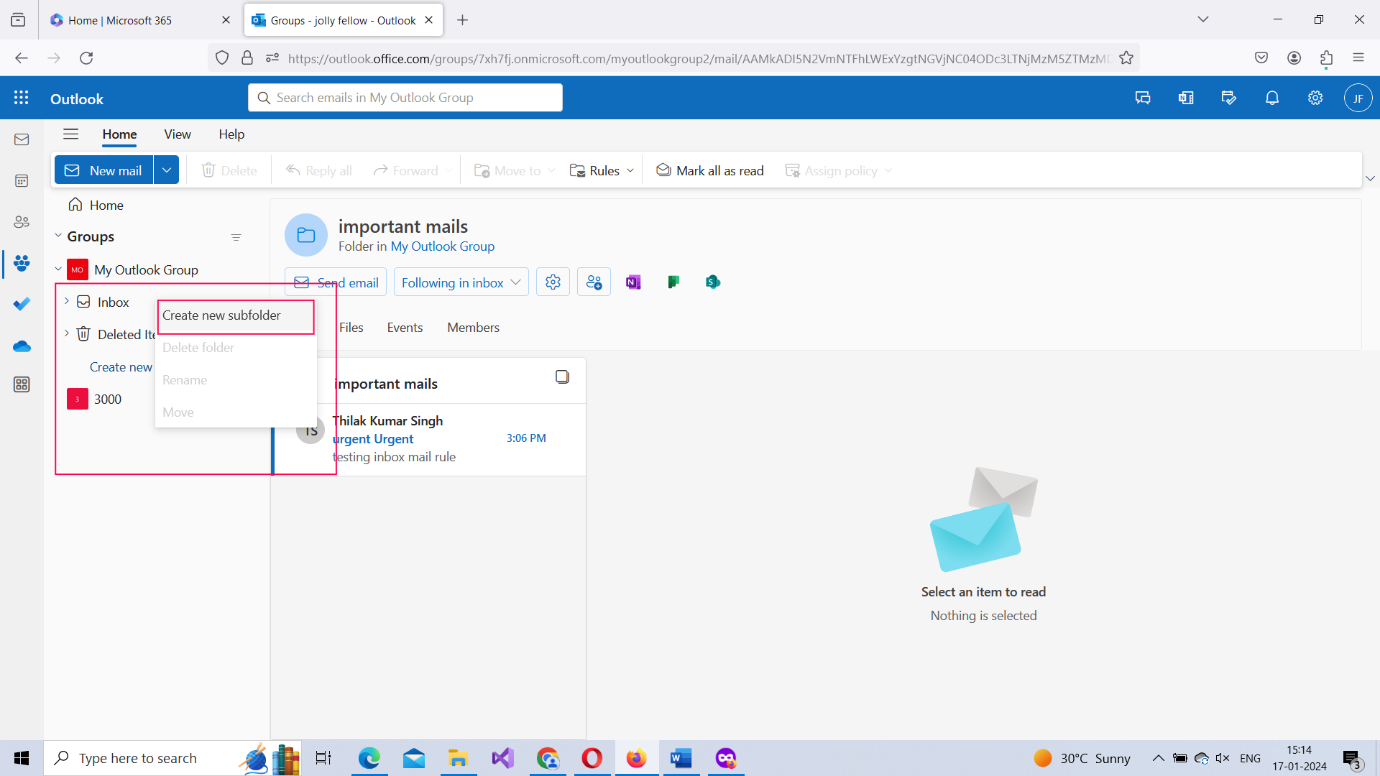Open the New mail dropdown arrow
1380x776 pixels.
[x=166, y=170]
